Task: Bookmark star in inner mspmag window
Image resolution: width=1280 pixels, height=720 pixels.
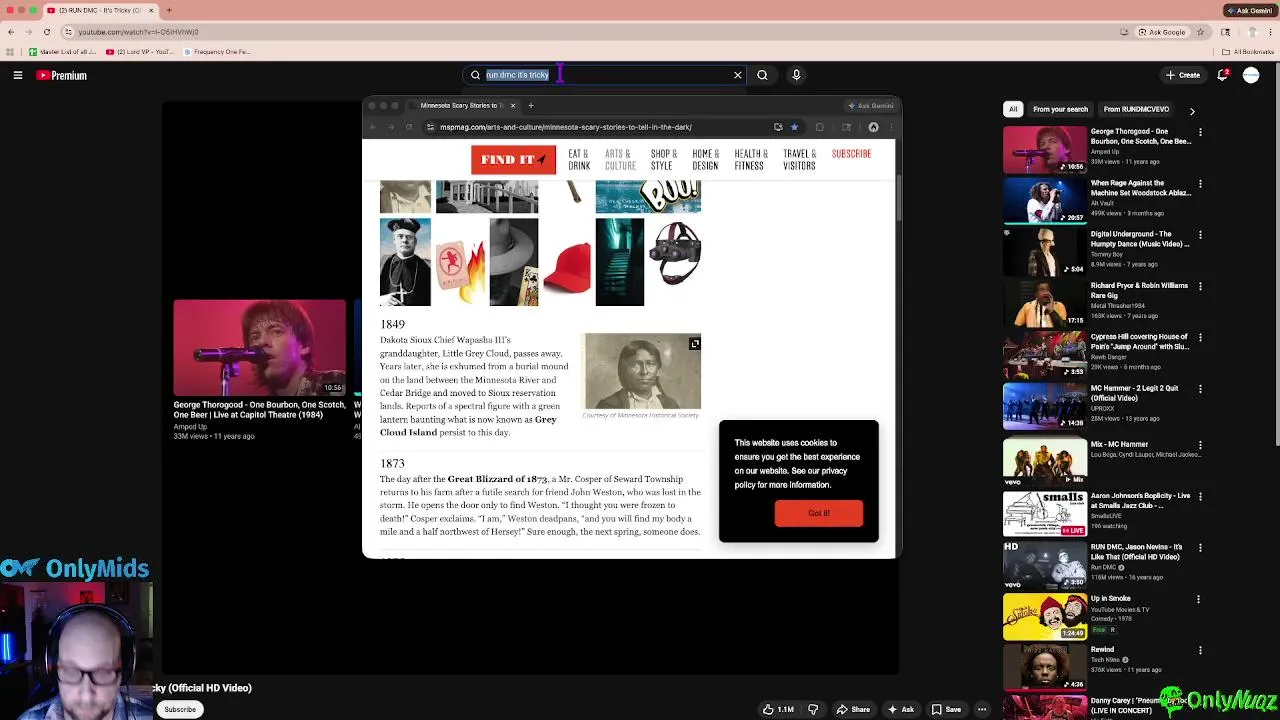Action: 794,127
